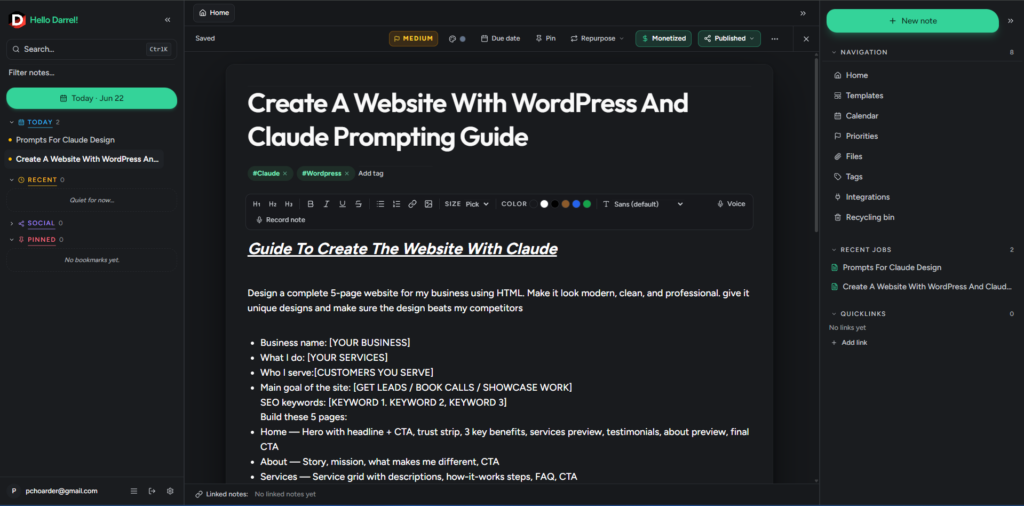Apply Heading 1 formatting
Screen dimensions: 1024x506
[x=257, y=204]
